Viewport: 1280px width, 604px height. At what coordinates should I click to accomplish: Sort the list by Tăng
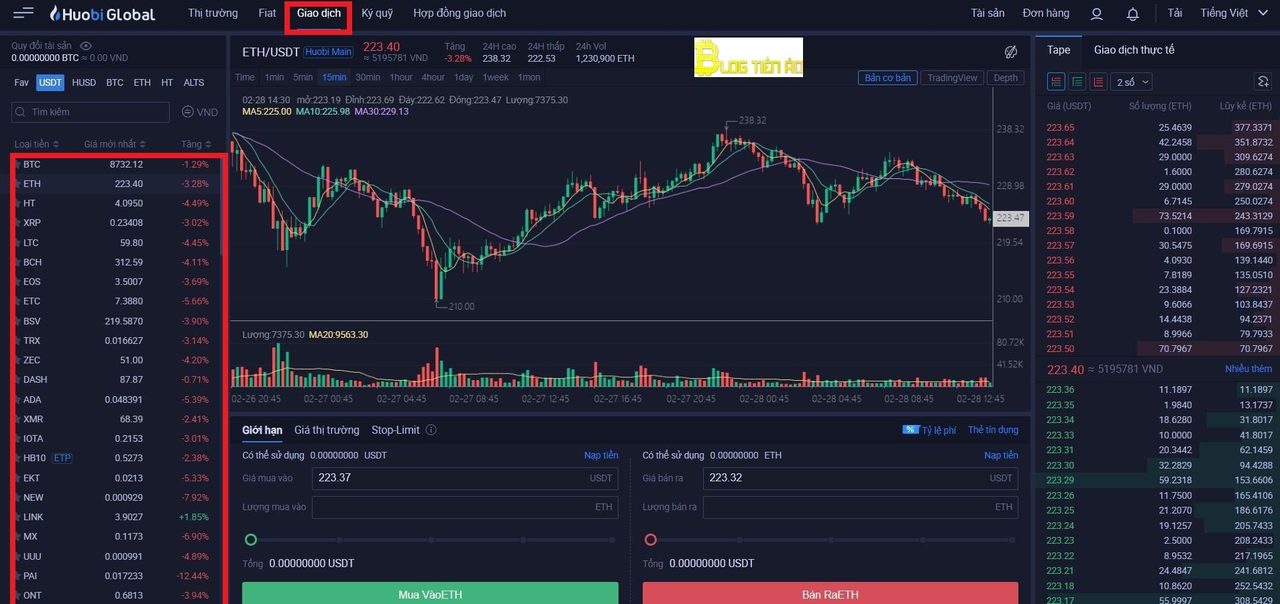coord(194,144)
